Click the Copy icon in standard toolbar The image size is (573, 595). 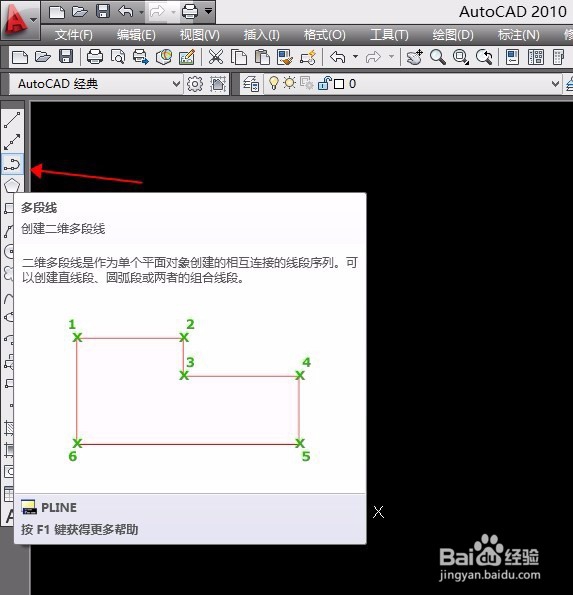(239, 57)
